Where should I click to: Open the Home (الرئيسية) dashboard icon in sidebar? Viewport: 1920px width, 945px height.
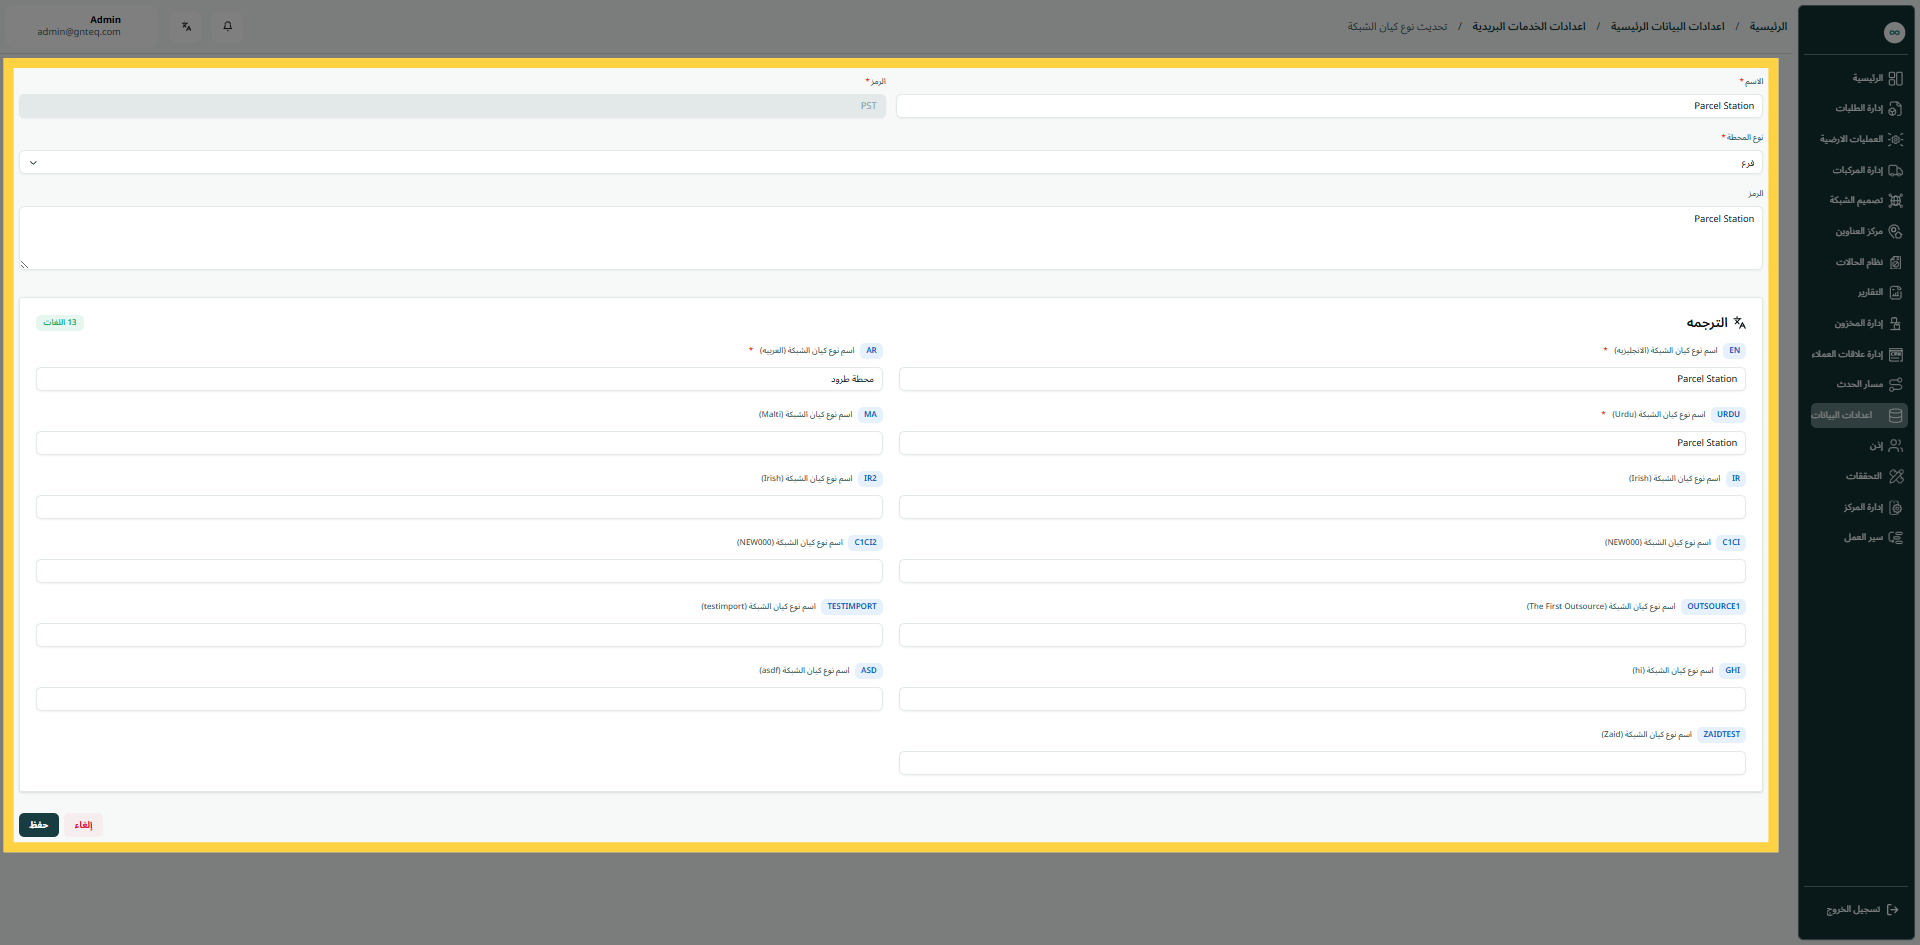(x=1895, y=78)
